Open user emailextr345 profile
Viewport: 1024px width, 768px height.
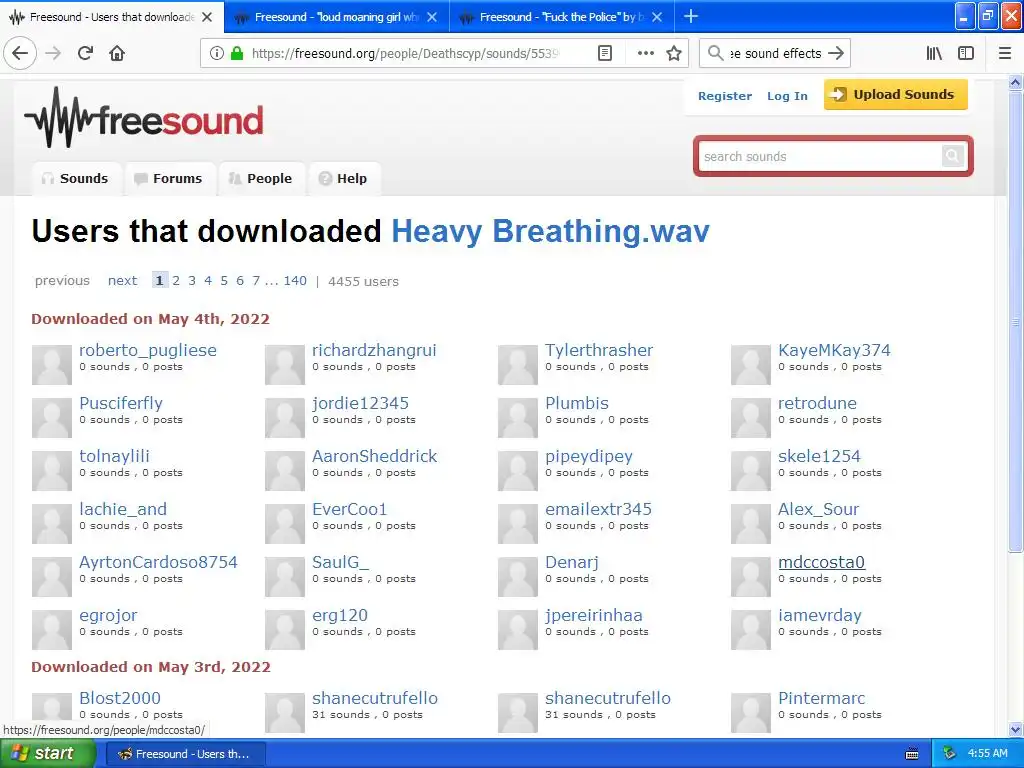pos(598,509)
